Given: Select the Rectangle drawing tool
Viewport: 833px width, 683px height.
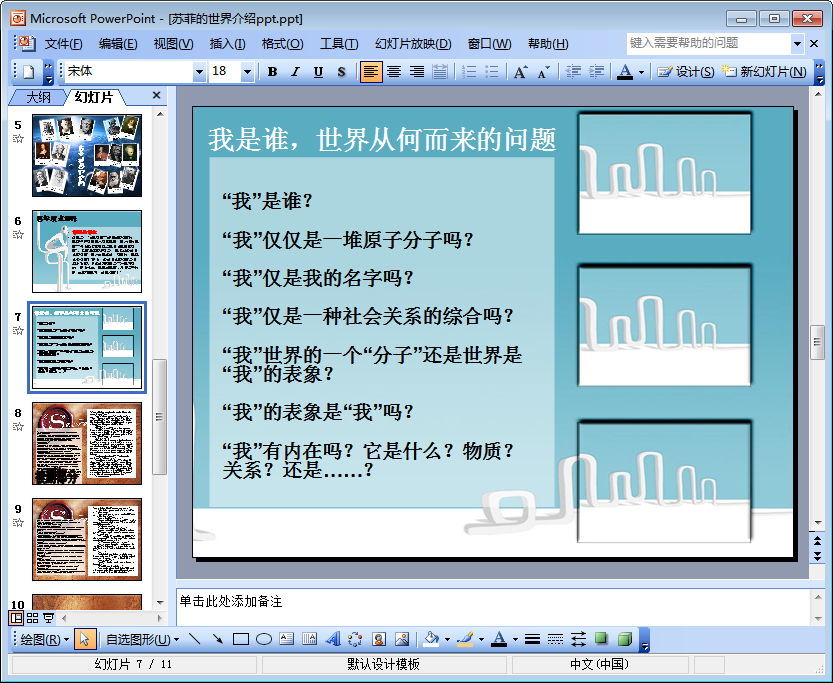Looking at the screenshot, I should (241, 639).
